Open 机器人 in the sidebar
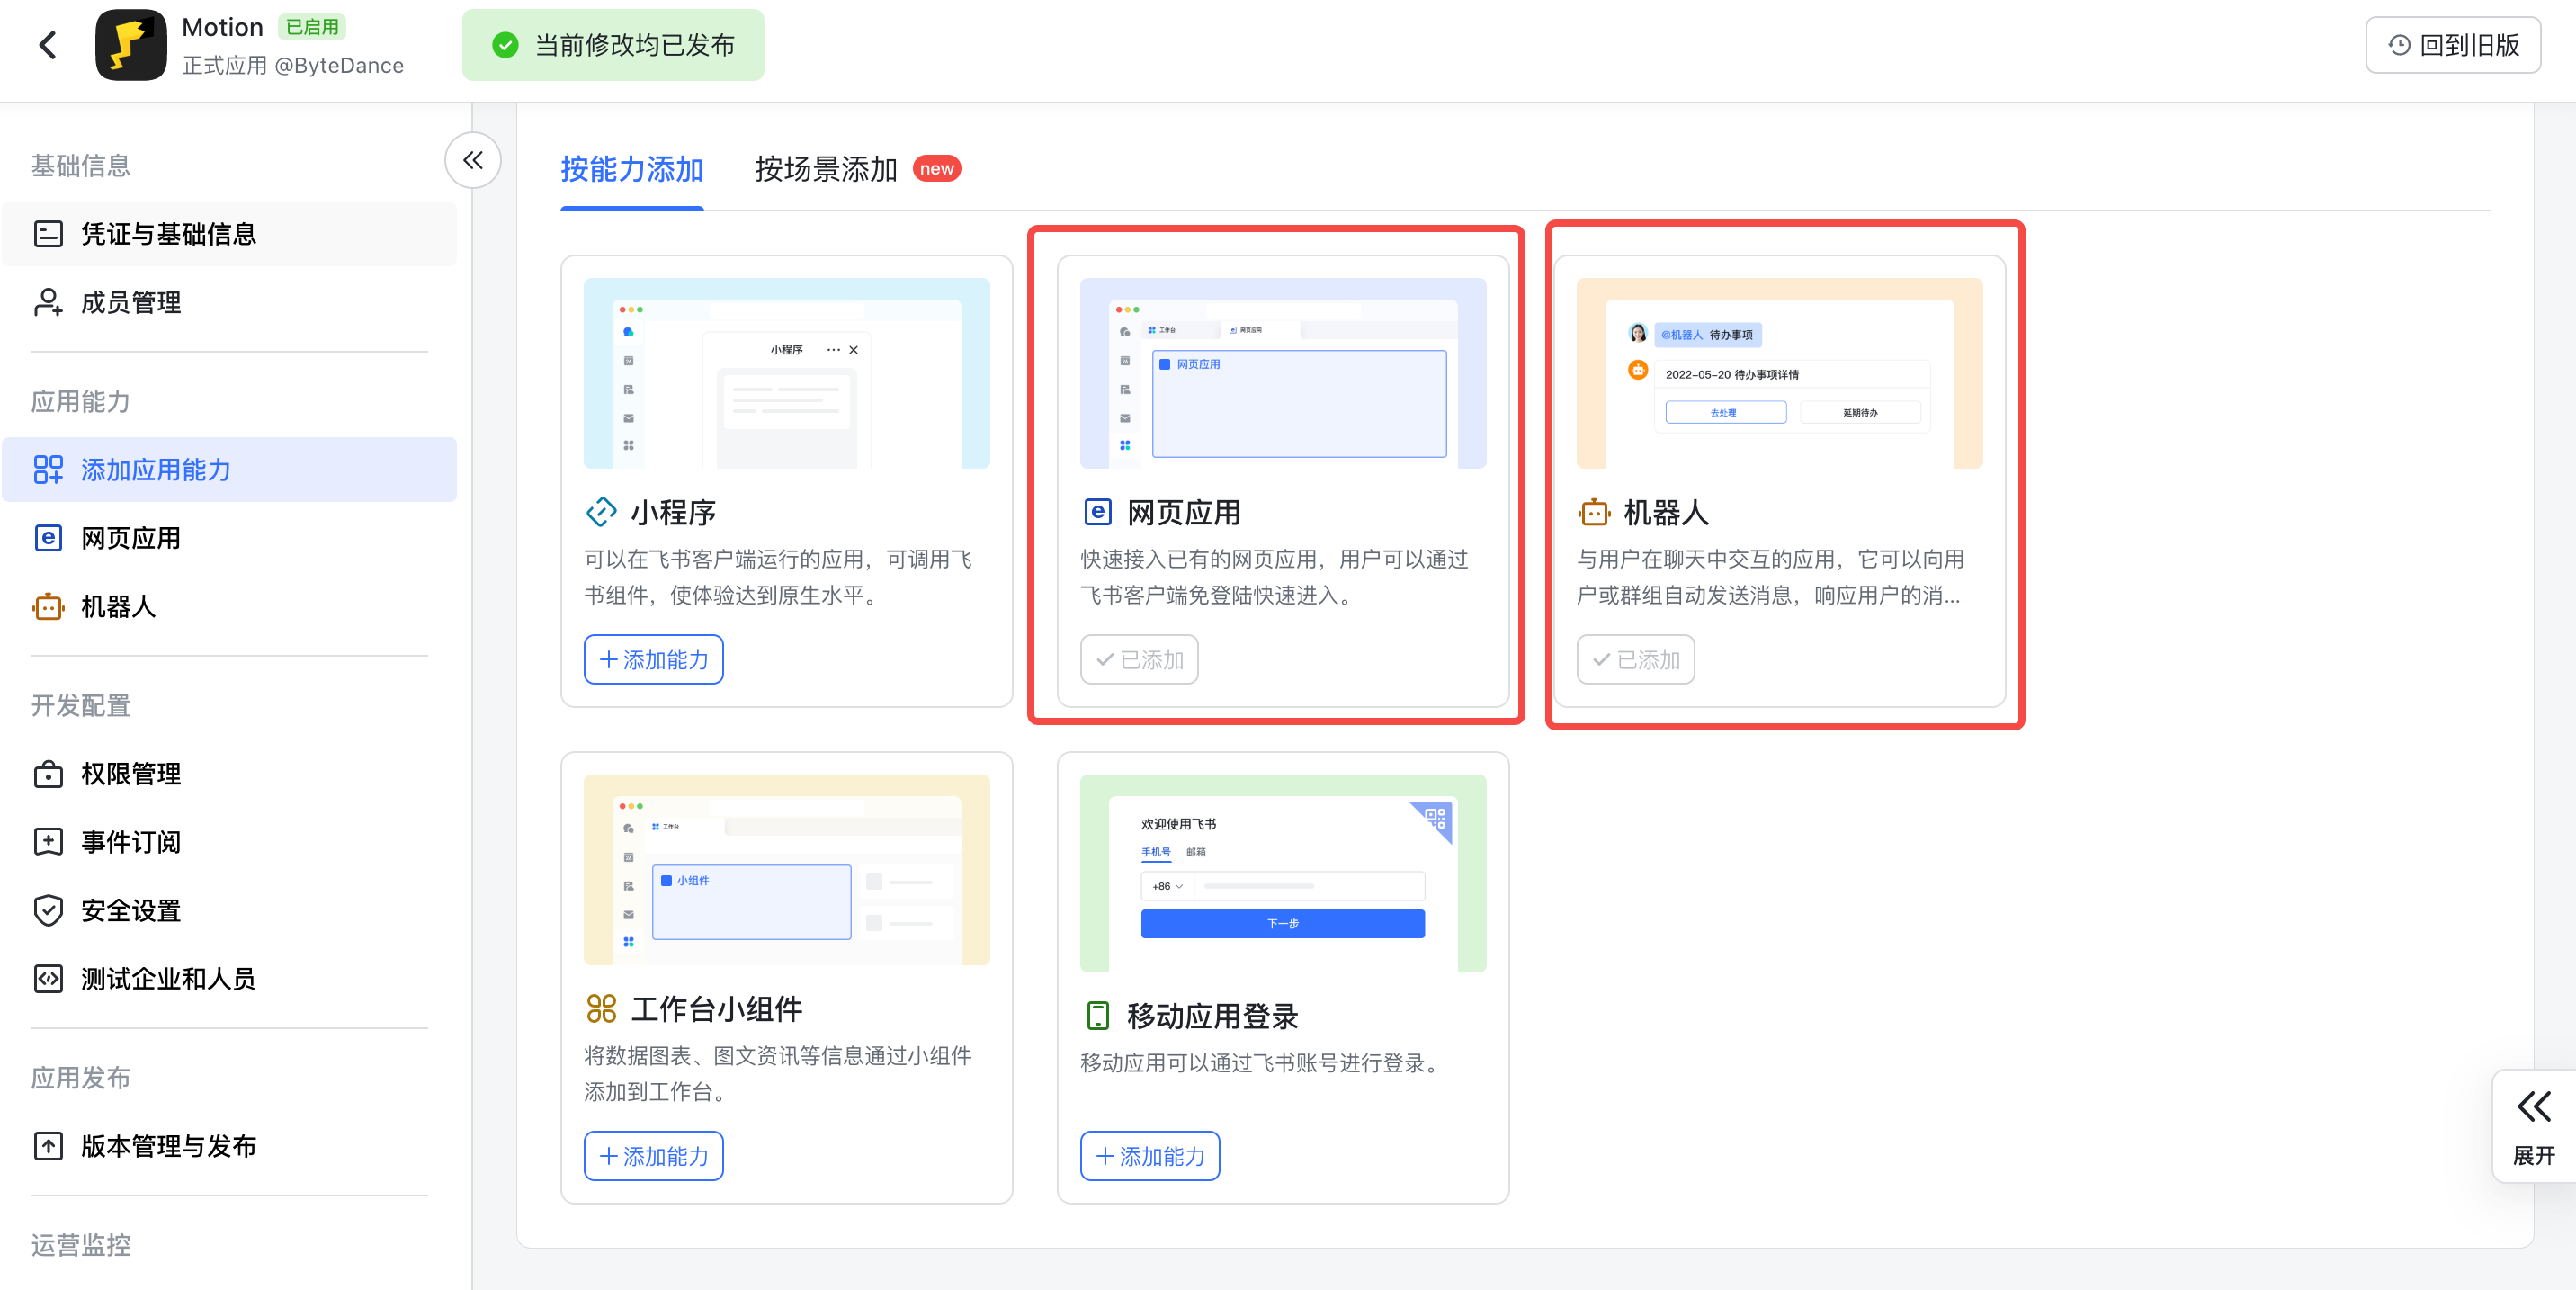The image size is (2576, 1290). tap(118, 606)
